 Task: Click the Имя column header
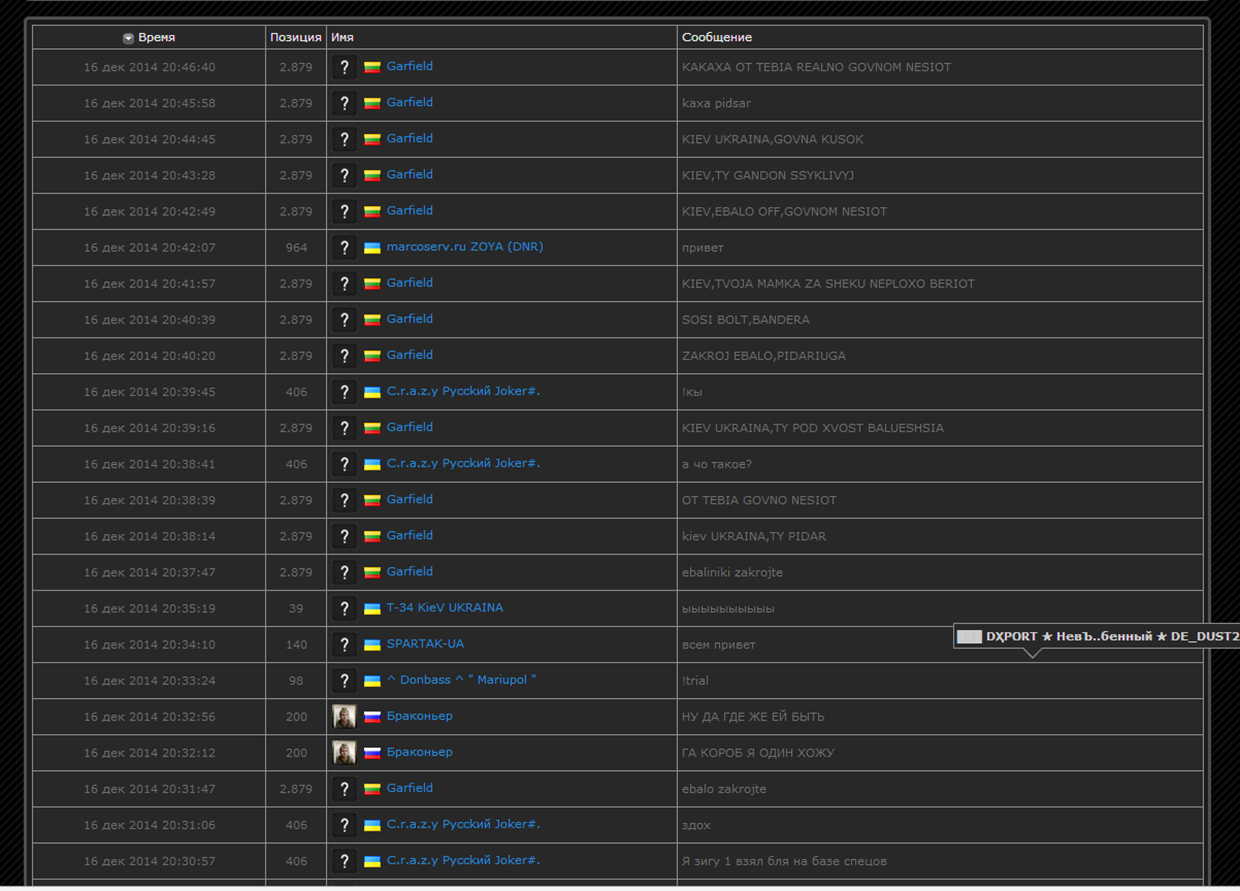point(342,38)
